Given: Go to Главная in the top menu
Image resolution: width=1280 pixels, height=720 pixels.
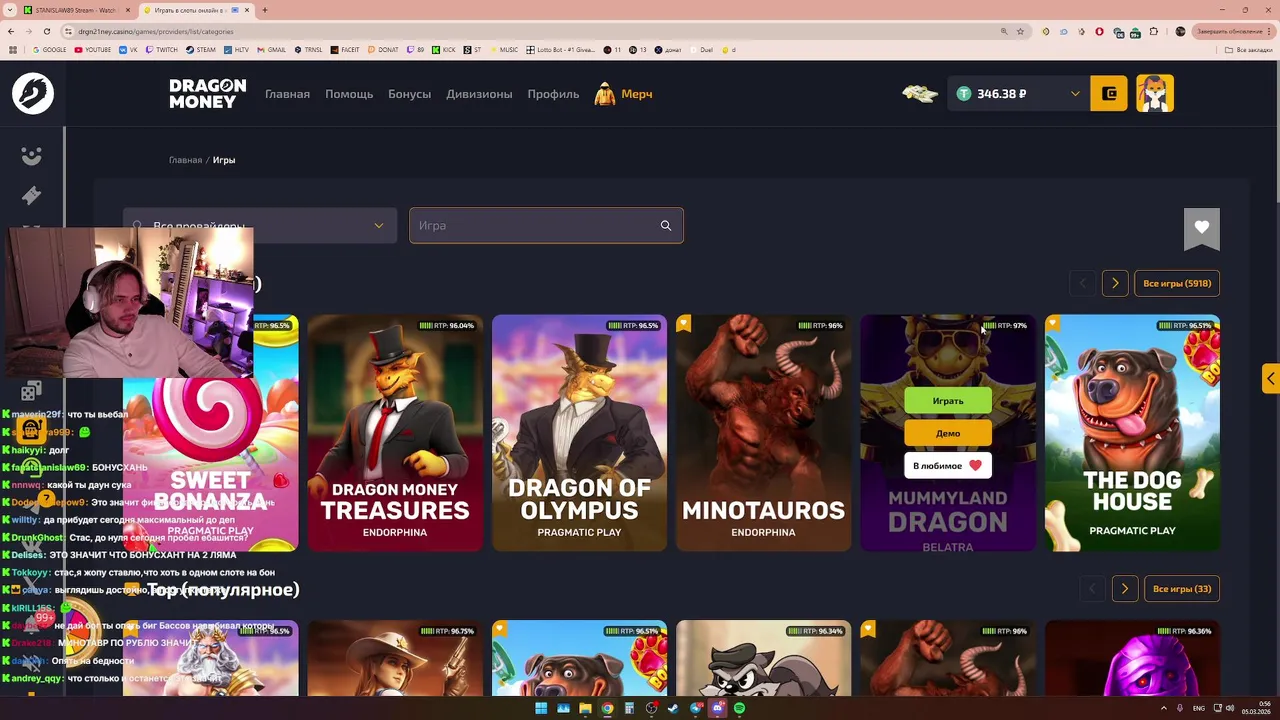Looking at the screenshot, I should [x=287, y=94].
